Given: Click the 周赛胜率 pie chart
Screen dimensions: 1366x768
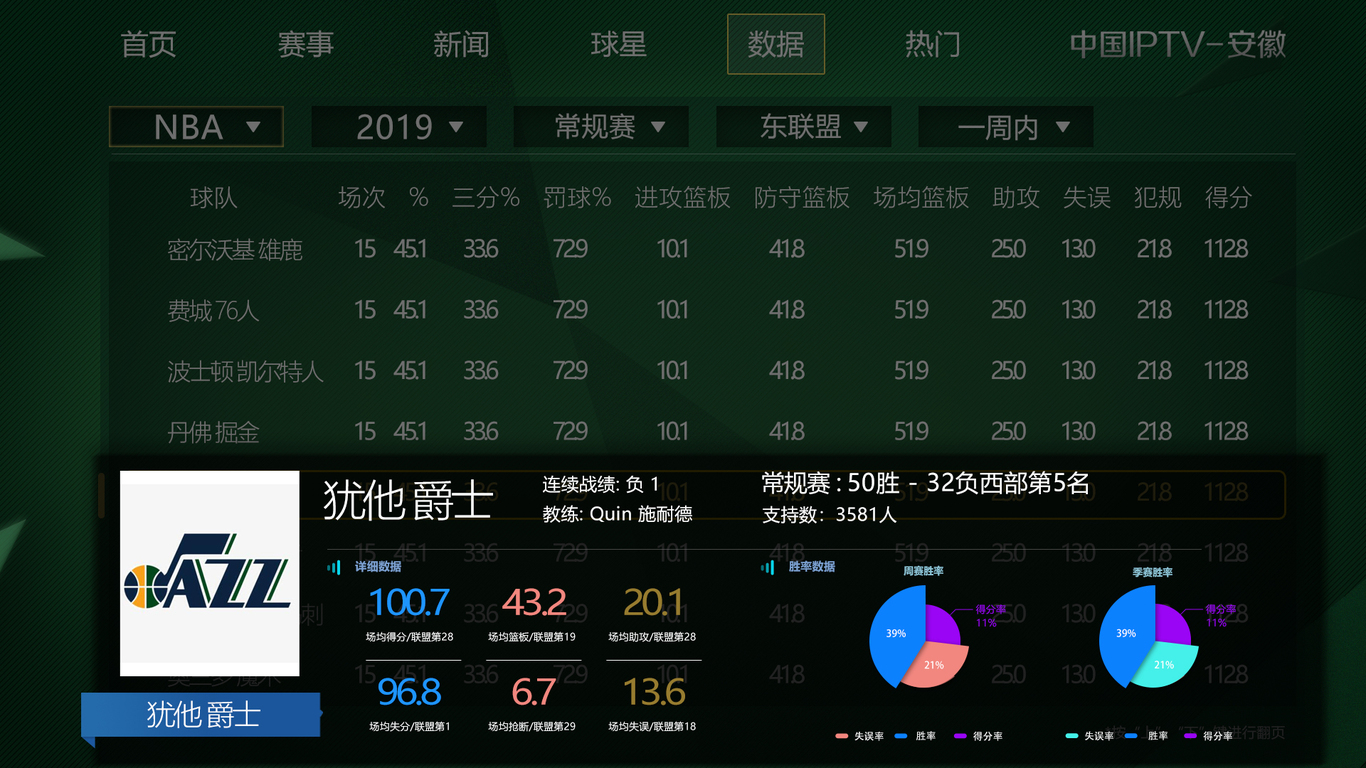Looking at the screenshot, I should tap(919, 636).
